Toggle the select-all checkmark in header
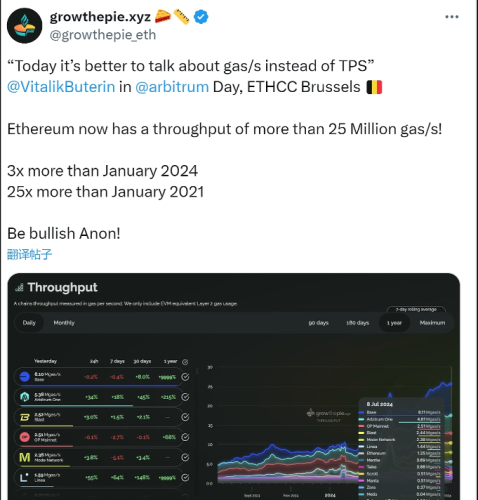 click(x=185, y=362)
